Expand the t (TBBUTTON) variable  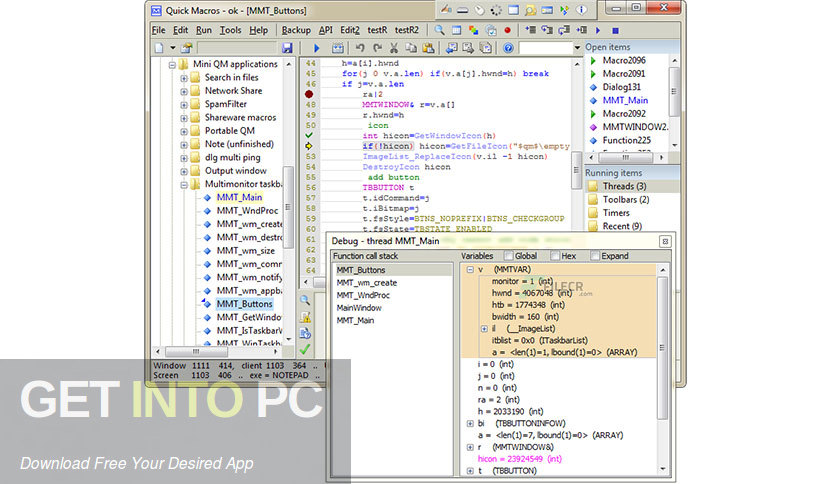[x=470, y=471]
